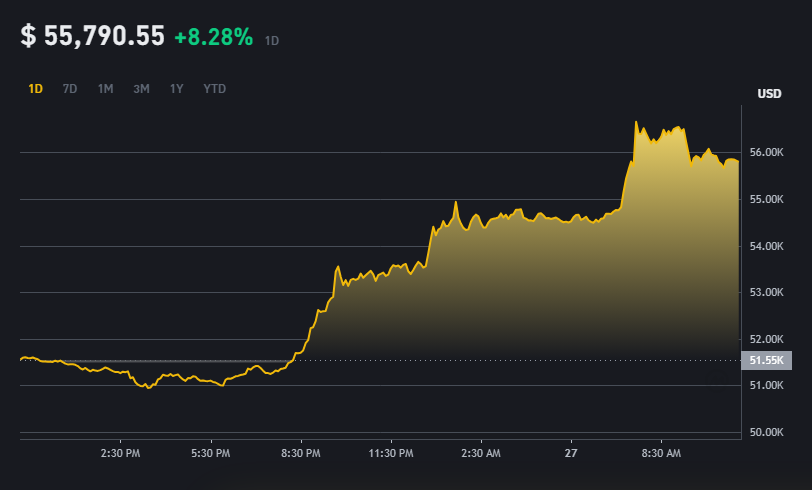Click the 8:30 PM time axis label
812x490 pixels.
coord(300,454)
